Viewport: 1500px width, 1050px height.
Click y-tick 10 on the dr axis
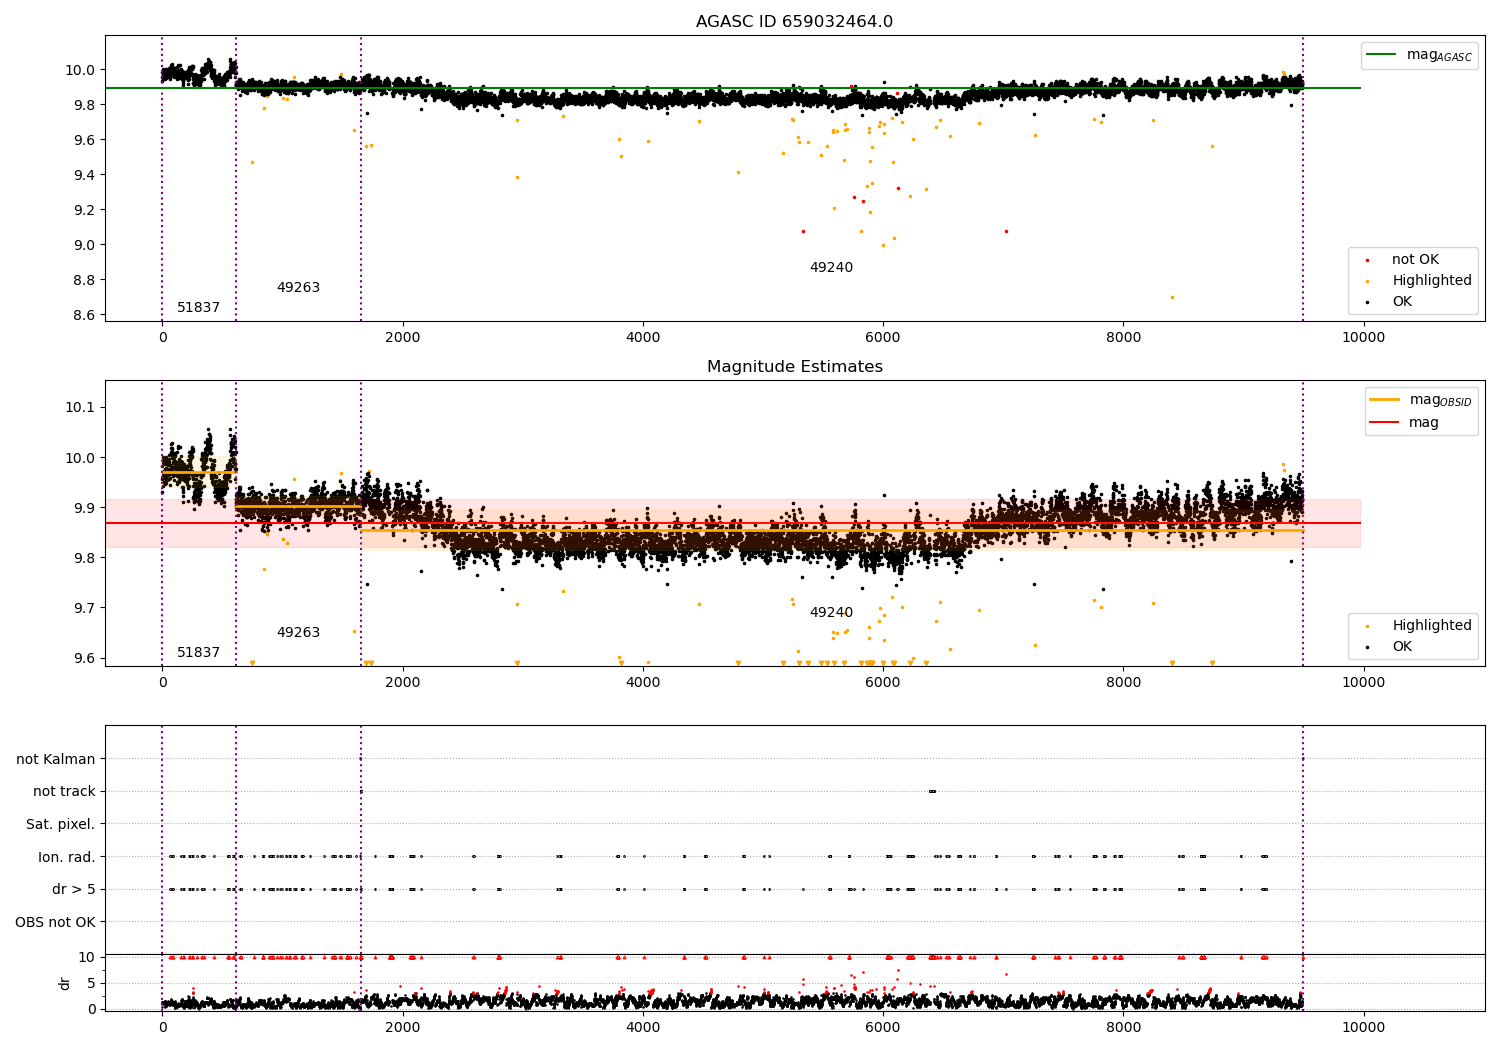tap(86, 957)
